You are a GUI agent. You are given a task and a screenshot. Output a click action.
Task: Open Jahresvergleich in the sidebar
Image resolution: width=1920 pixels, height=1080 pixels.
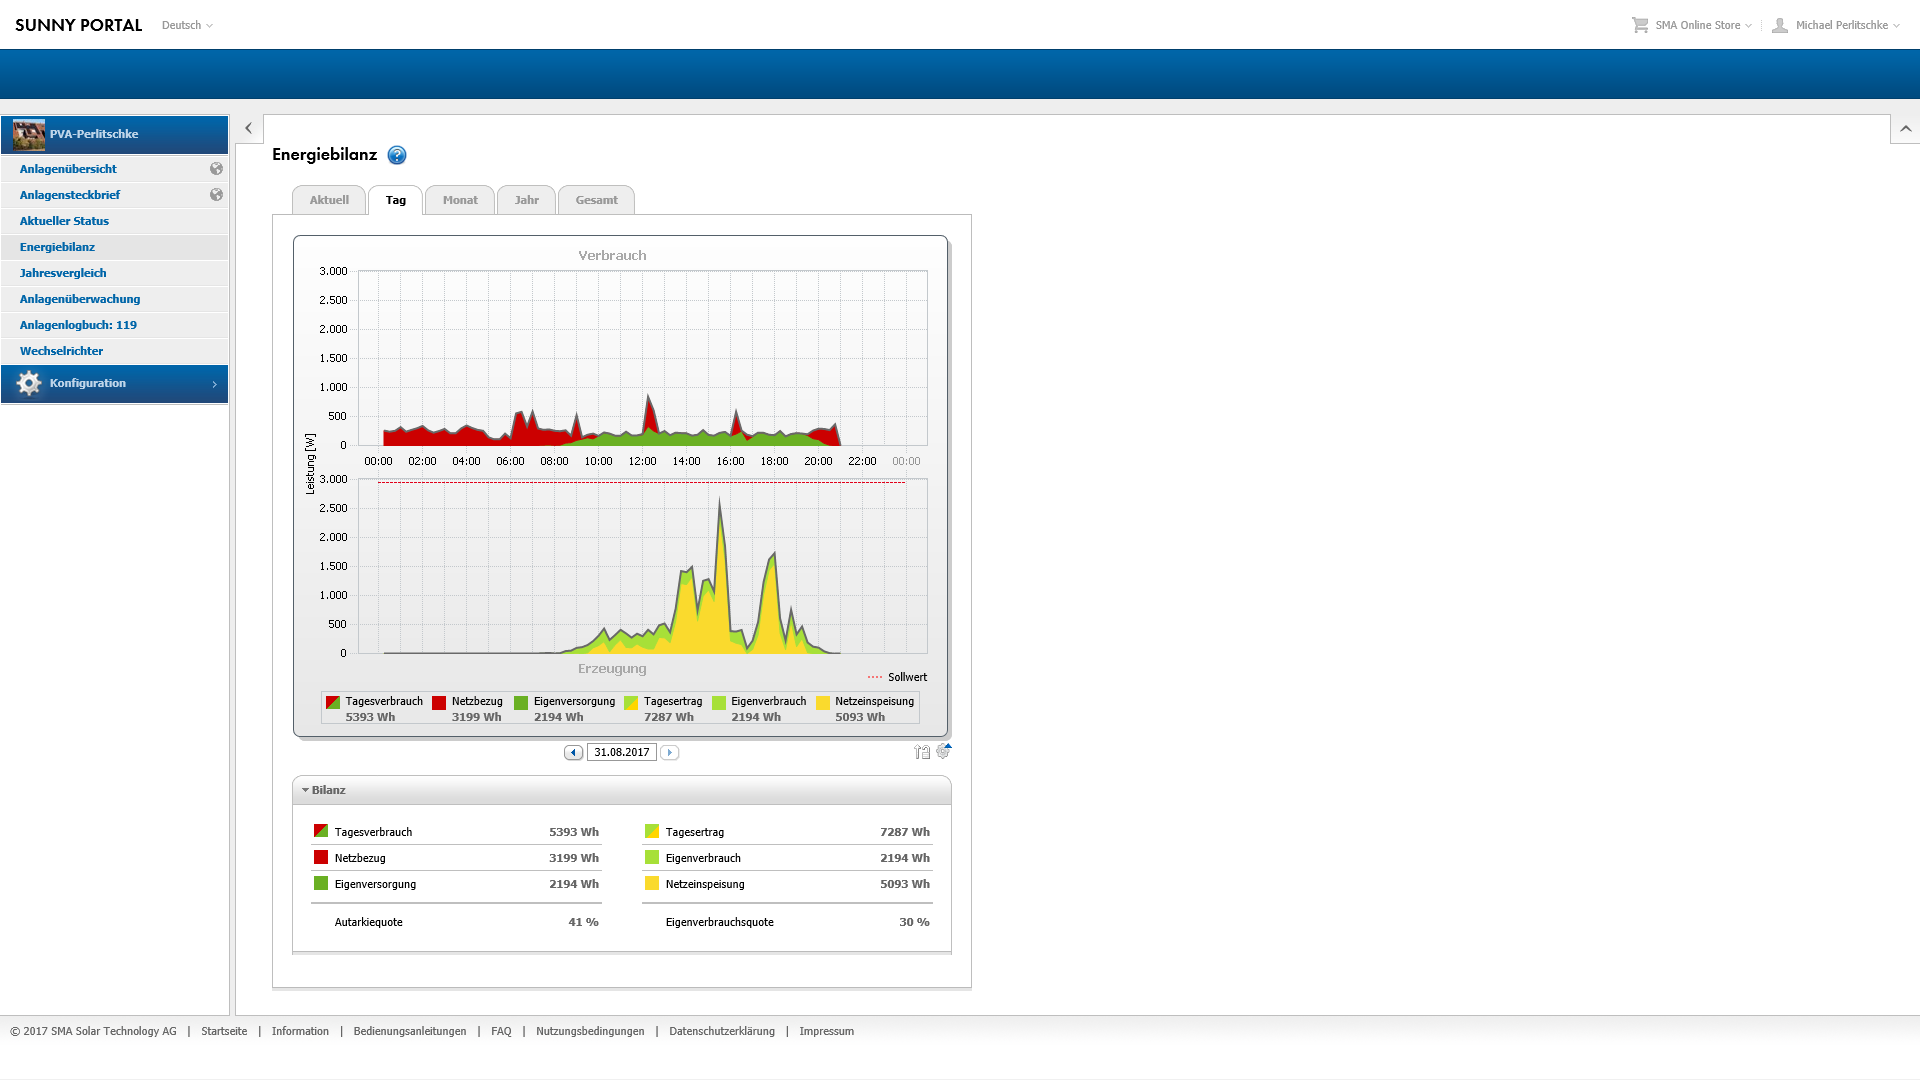coord(63,273)
